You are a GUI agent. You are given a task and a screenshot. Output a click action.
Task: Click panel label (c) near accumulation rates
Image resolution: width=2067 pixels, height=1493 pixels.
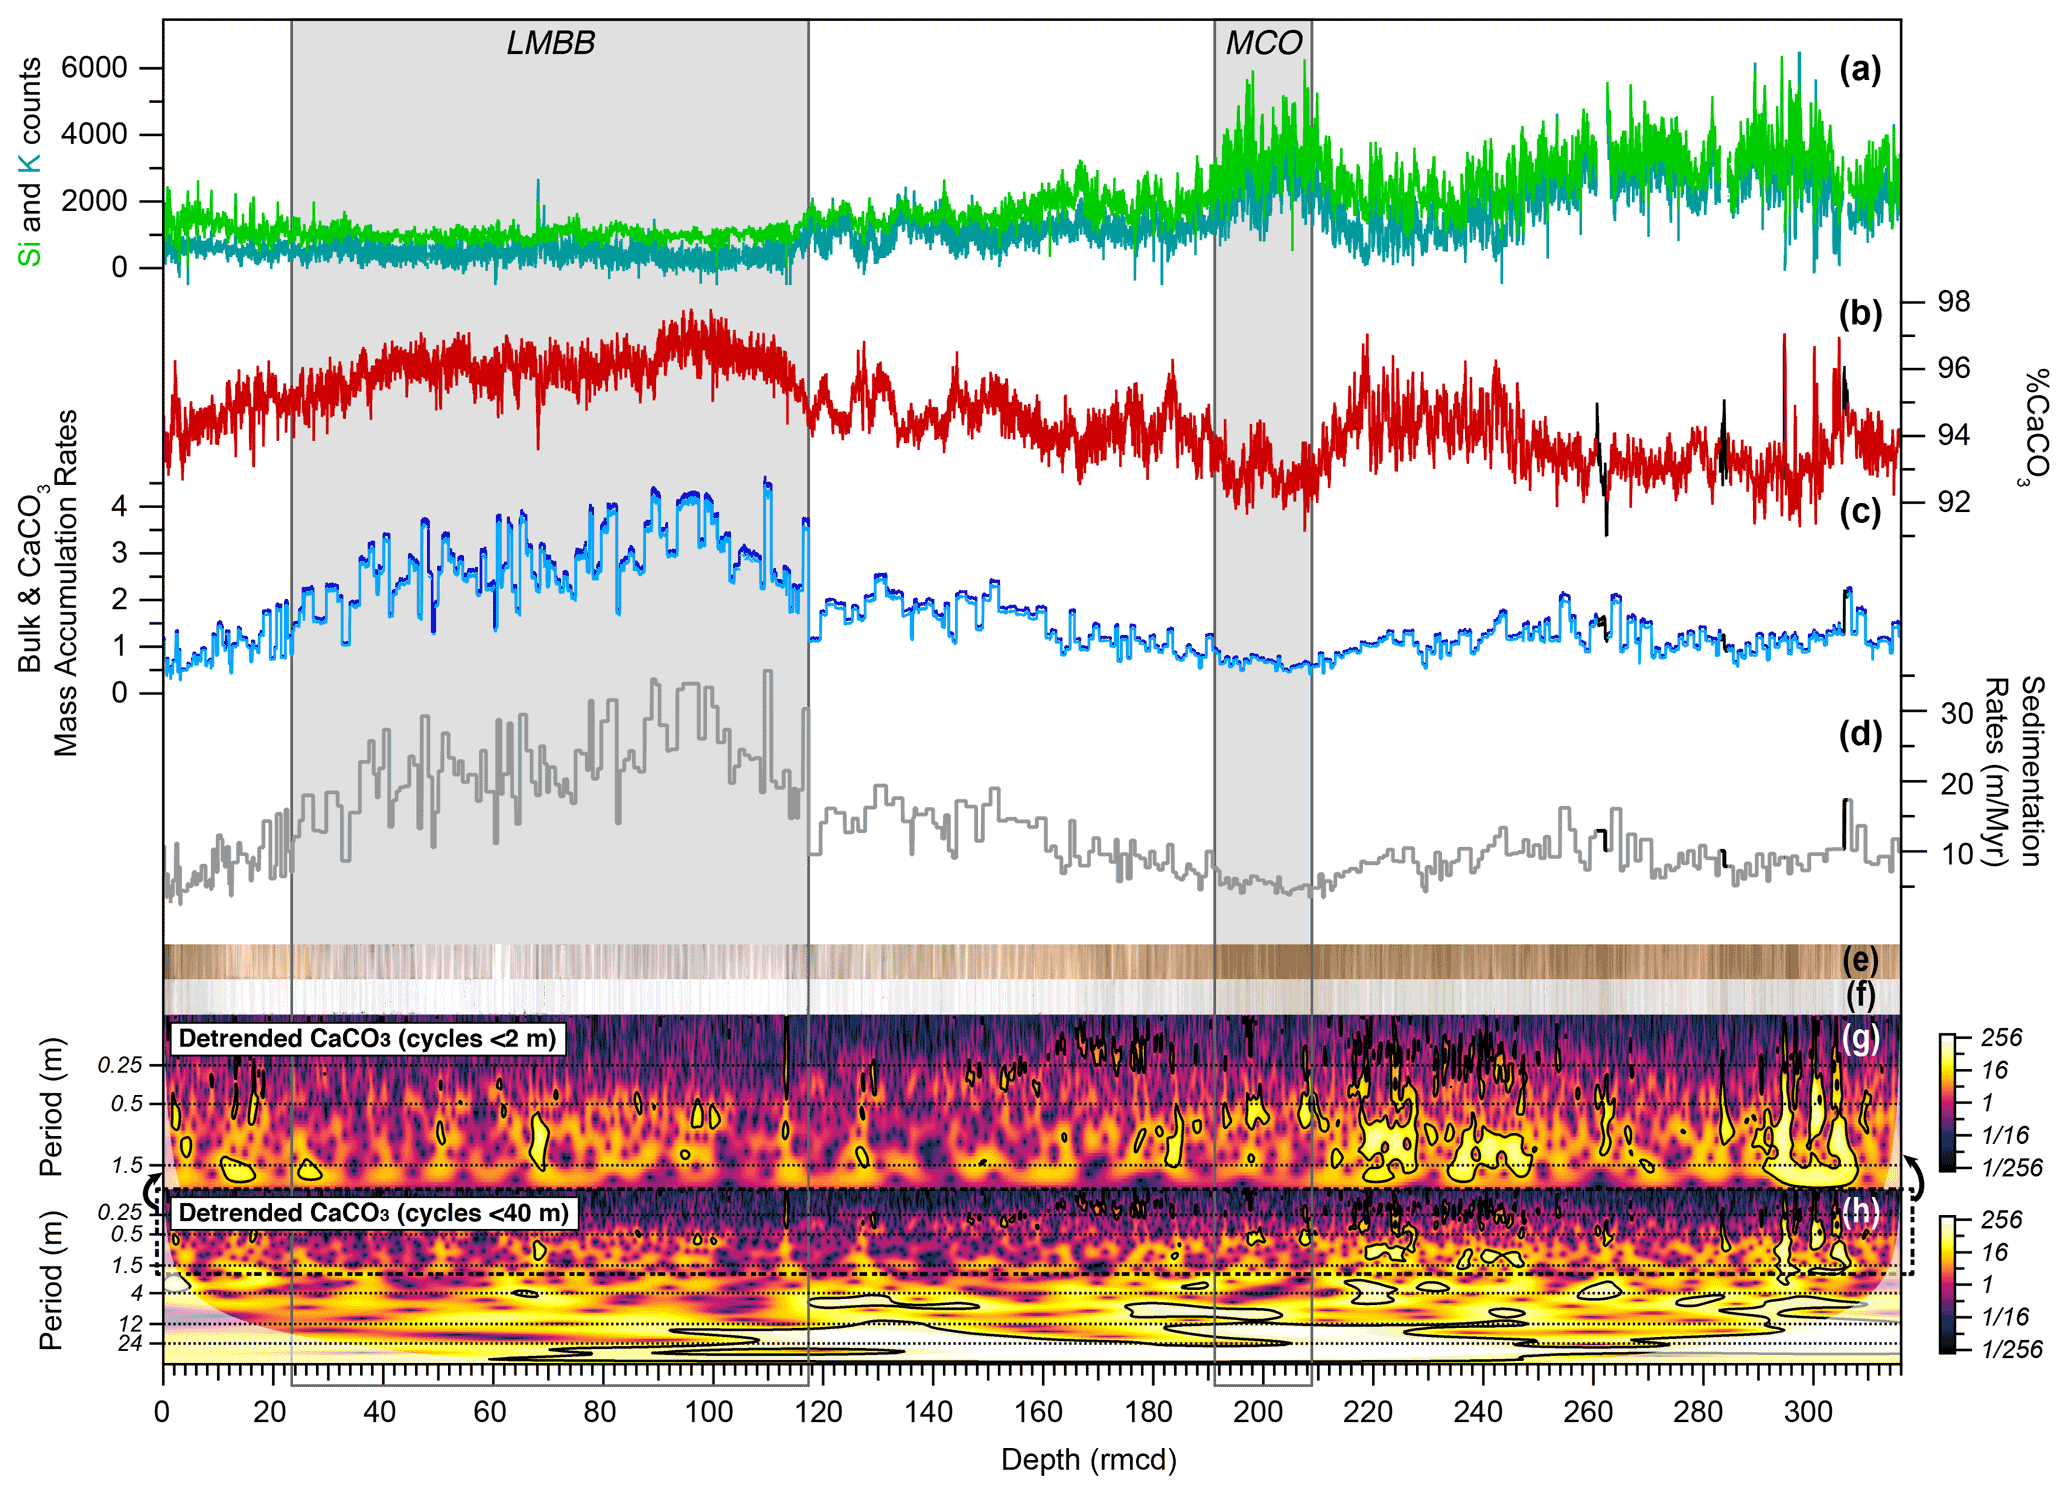point(1860,511)
